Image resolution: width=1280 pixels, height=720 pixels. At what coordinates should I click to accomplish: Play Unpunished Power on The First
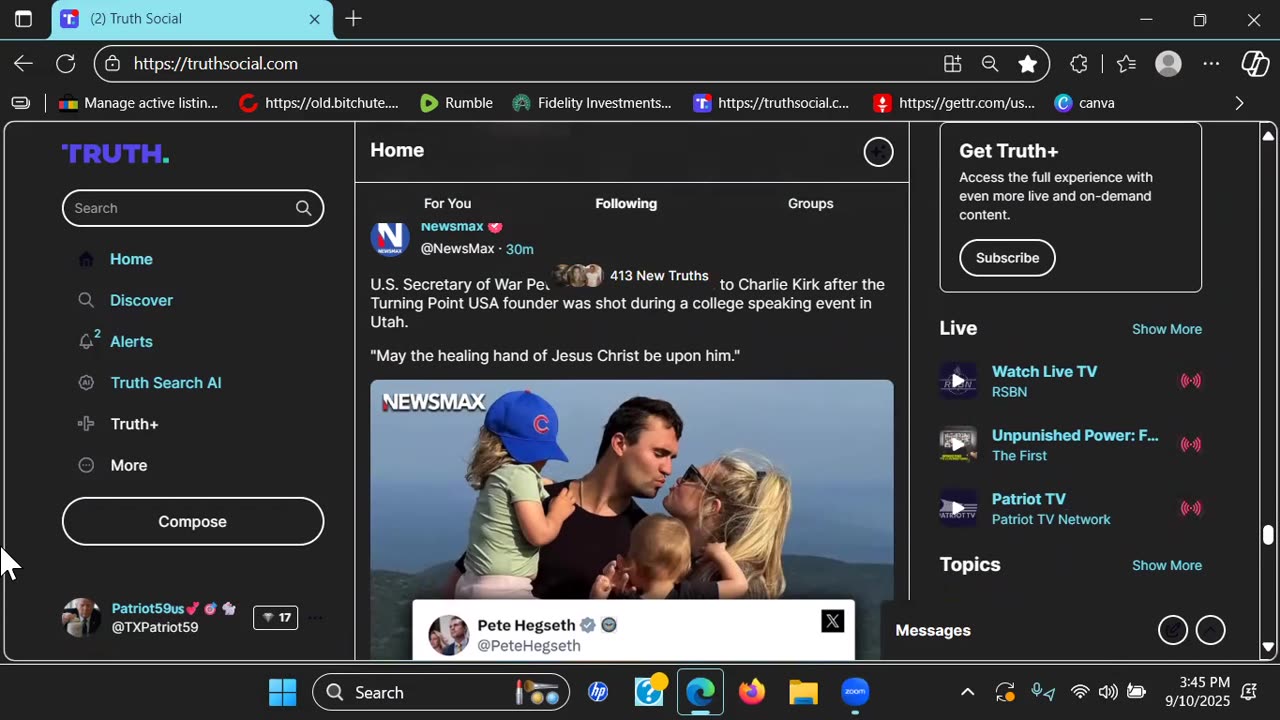tap(958, 445)
